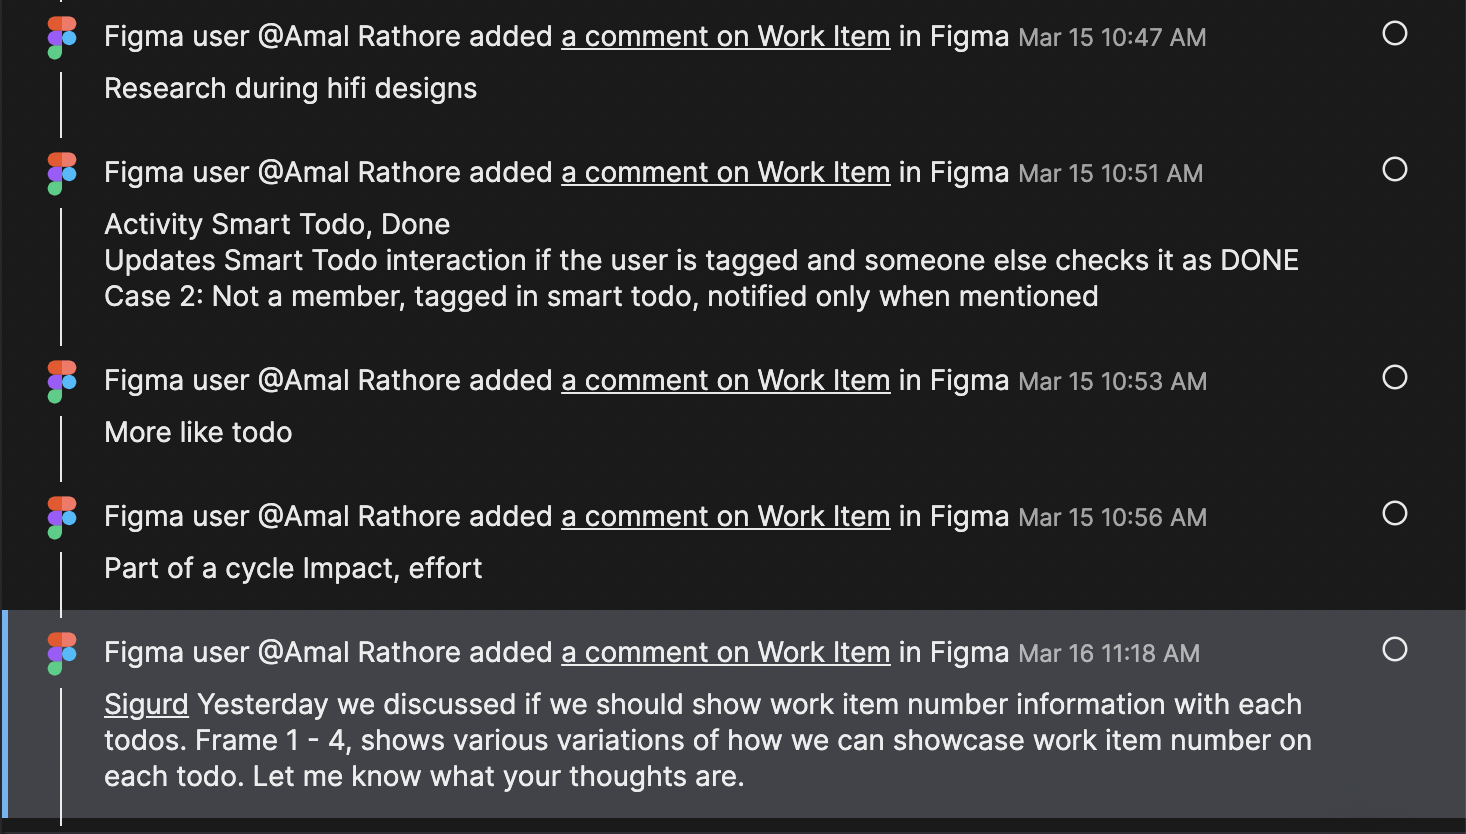Toggle the circle on the 10:51 AM notification
1466x834 pixels.
pyautogui.click(x=1394, y=170)
